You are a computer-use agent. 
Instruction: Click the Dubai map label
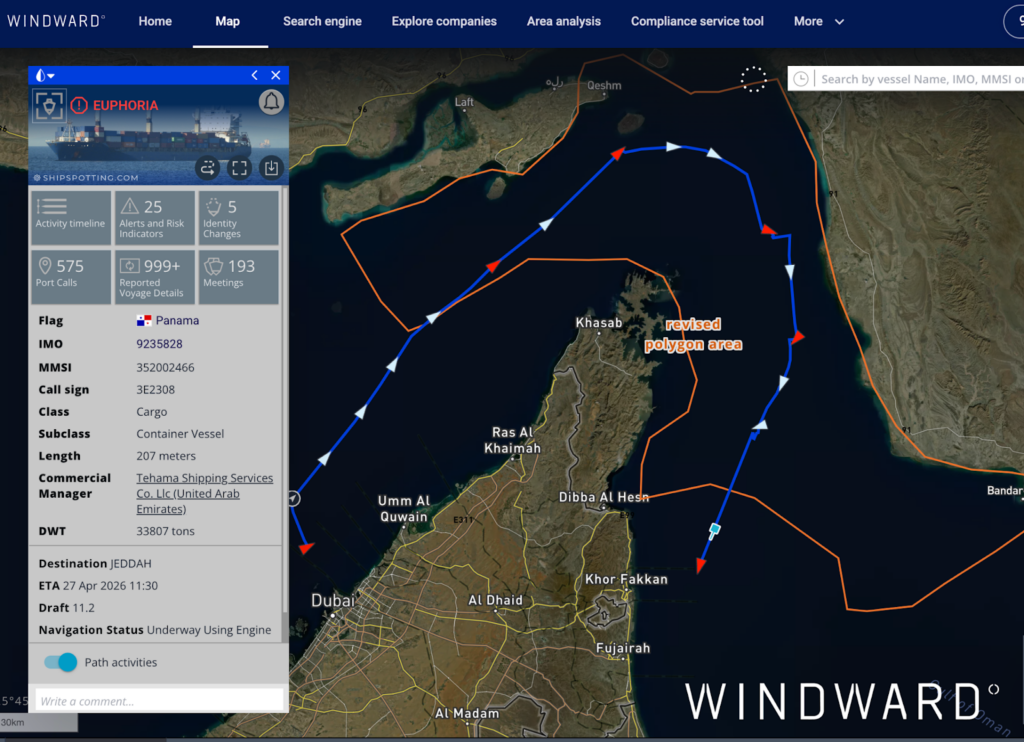click(x=333, y=601)
